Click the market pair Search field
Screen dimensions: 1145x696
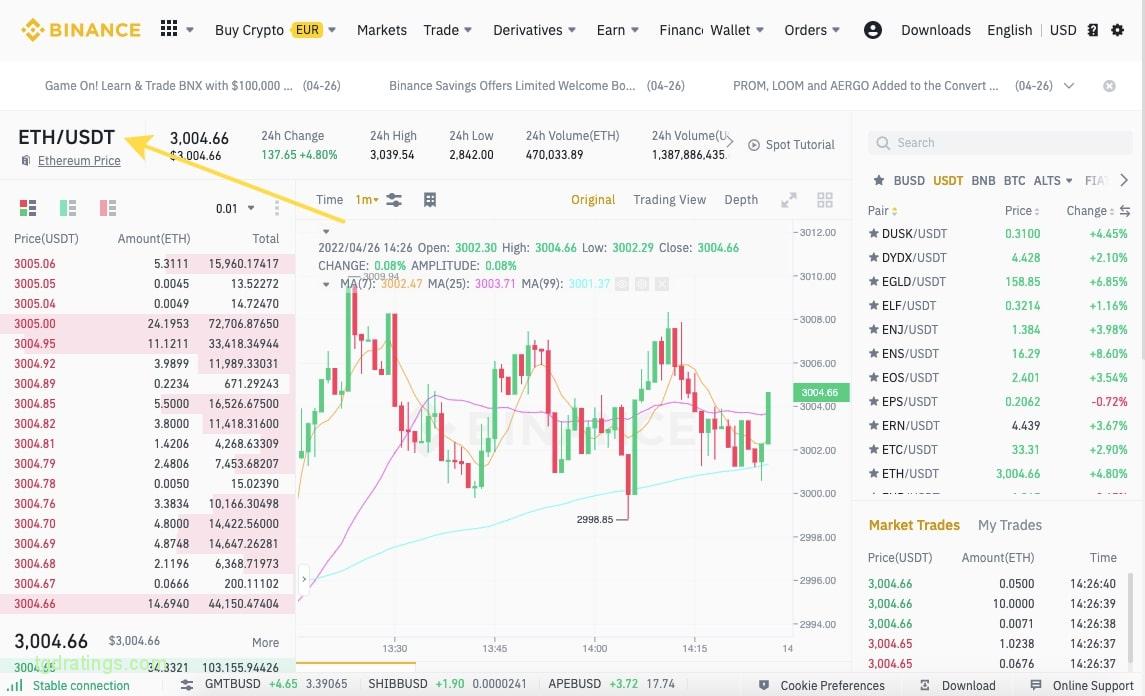(x=1000, y=142)
